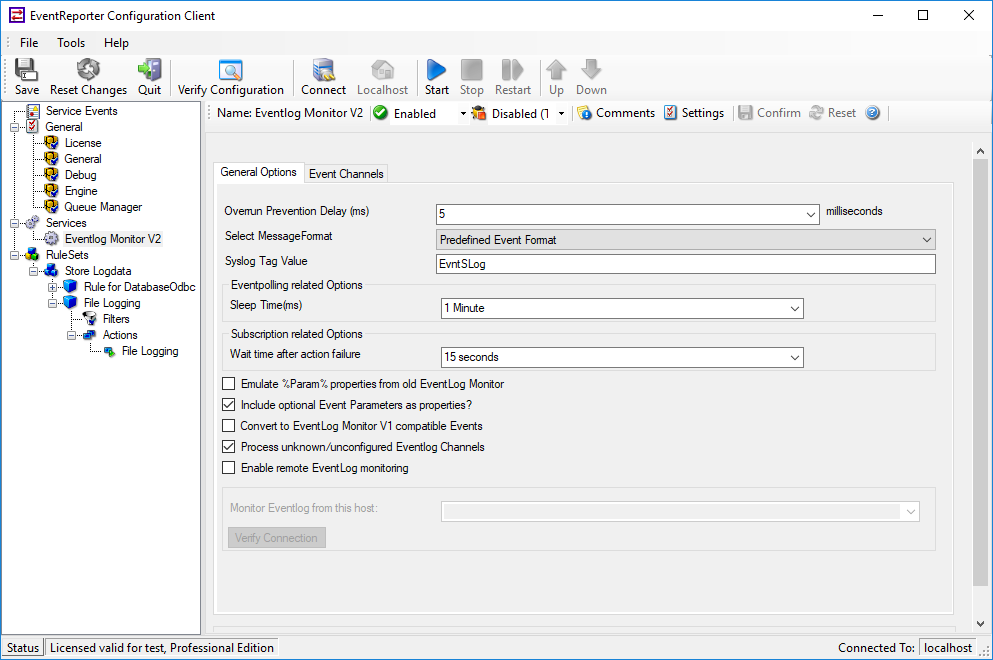
Task: Open Settings in the service header bar
Action: click(694, 113)
